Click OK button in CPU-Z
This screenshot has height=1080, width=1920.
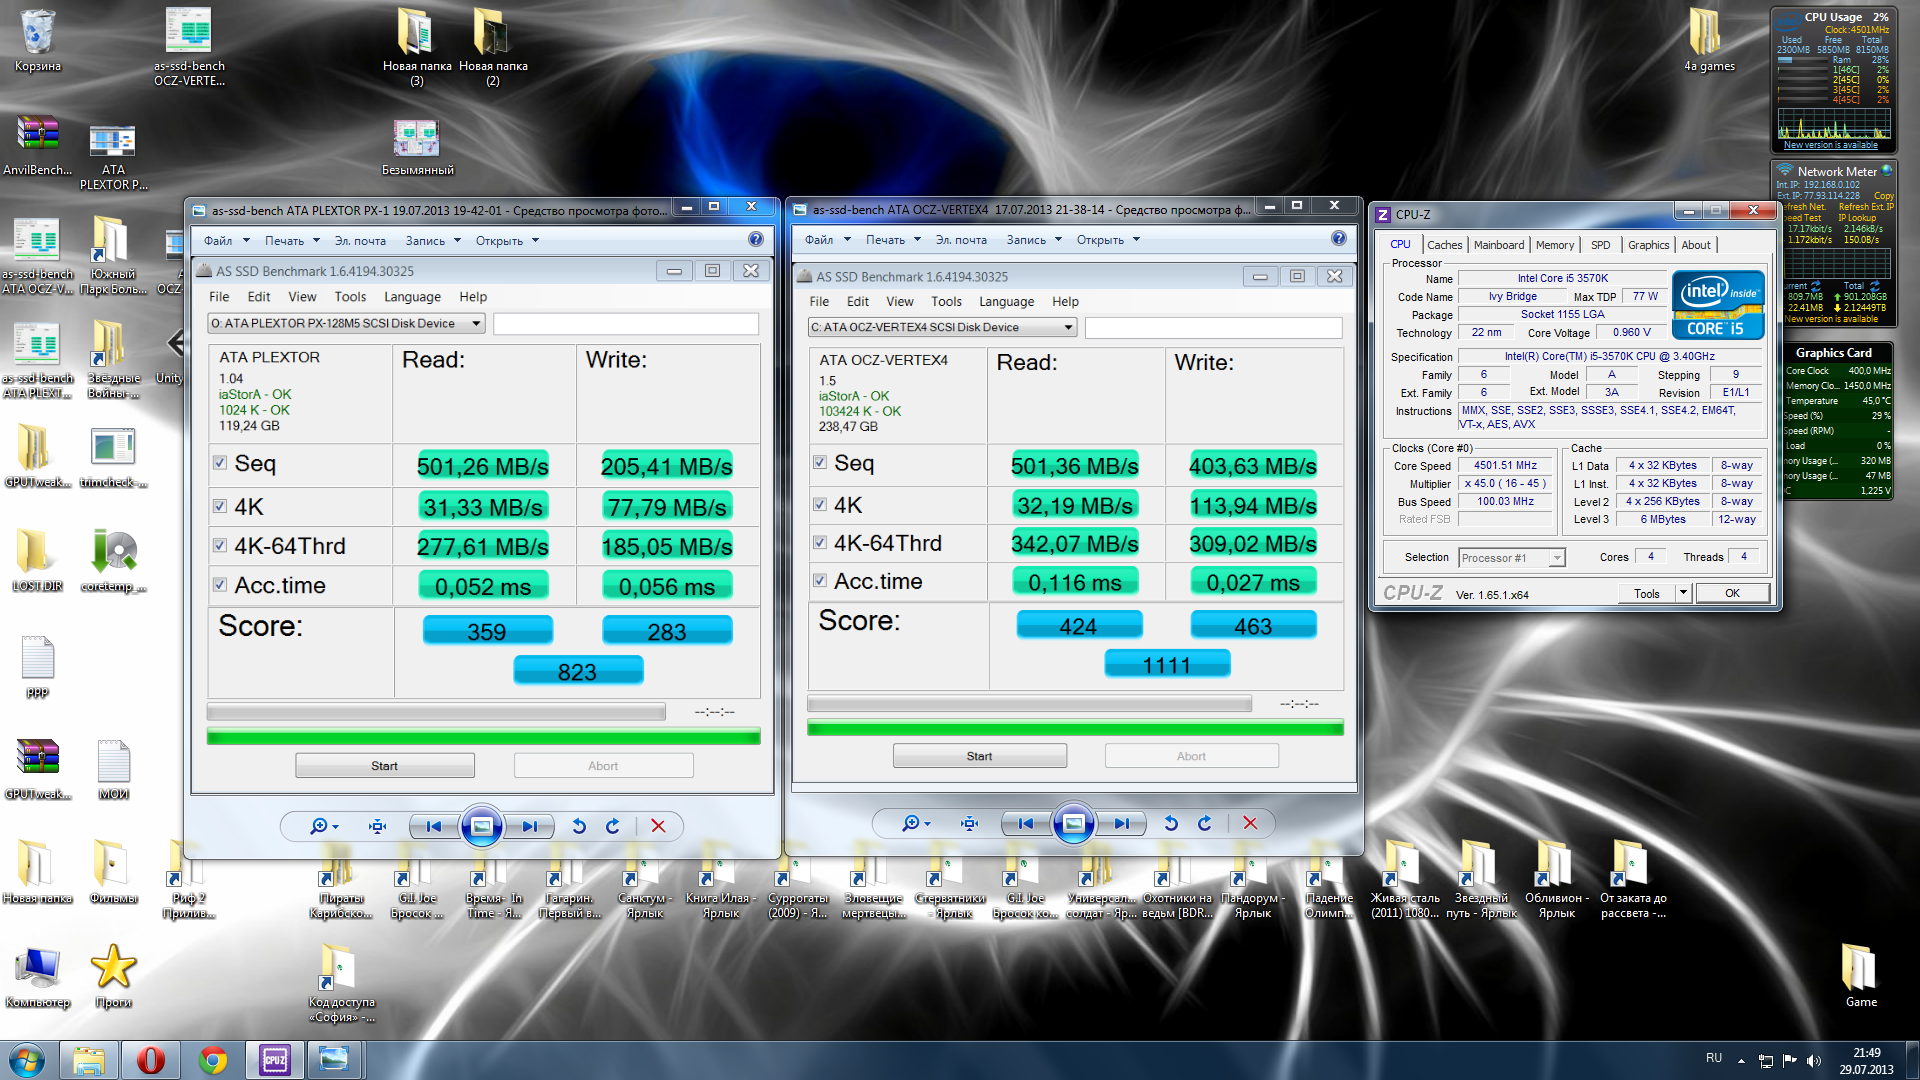tap(1732, 594)
